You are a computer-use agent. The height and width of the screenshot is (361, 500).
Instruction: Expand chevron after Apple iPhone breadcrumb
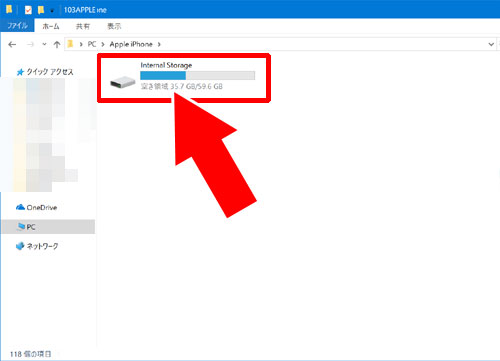(159, 44)
